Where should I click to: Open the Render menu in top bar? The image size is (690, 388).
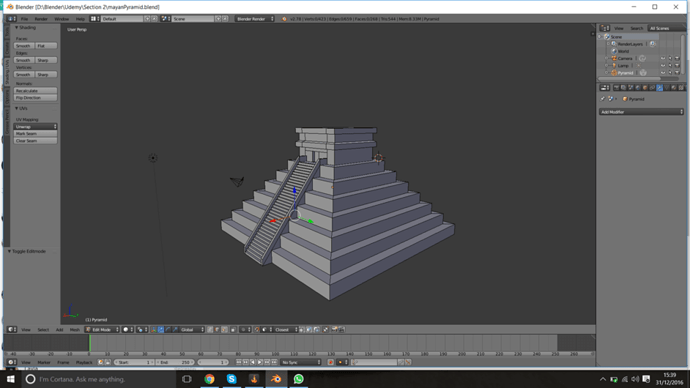click(x=41, y=19)
